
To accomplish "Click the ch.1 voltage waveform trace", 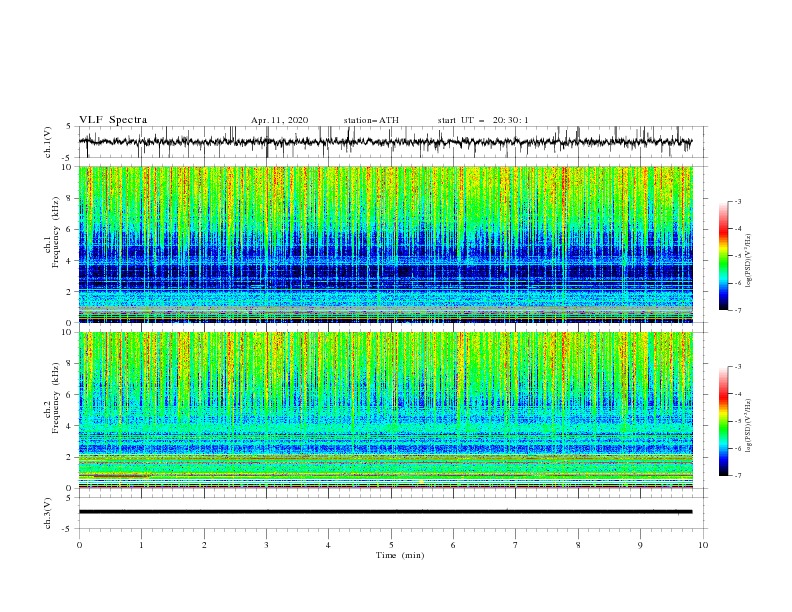I will (385, 142).
